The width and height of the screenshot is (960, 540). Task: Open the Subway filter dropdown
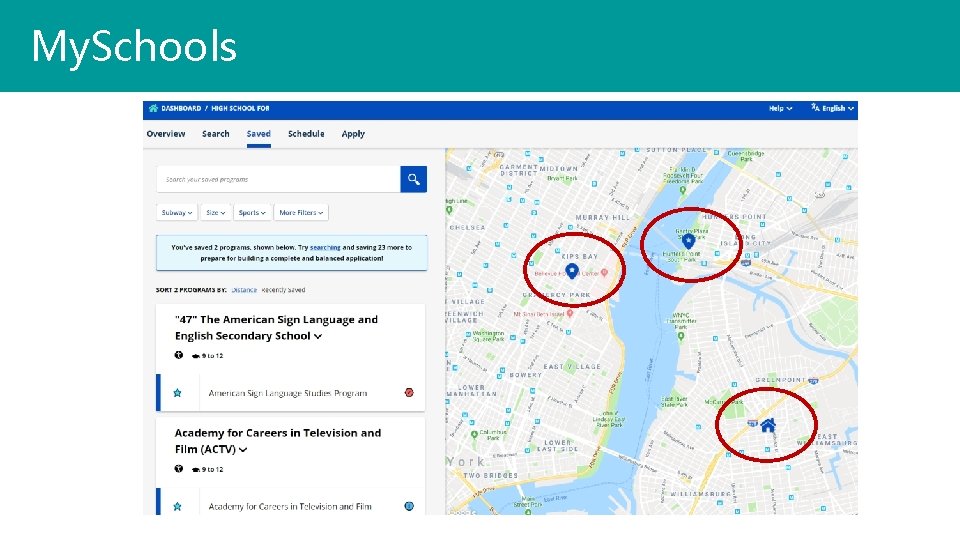tap(177, 212)
